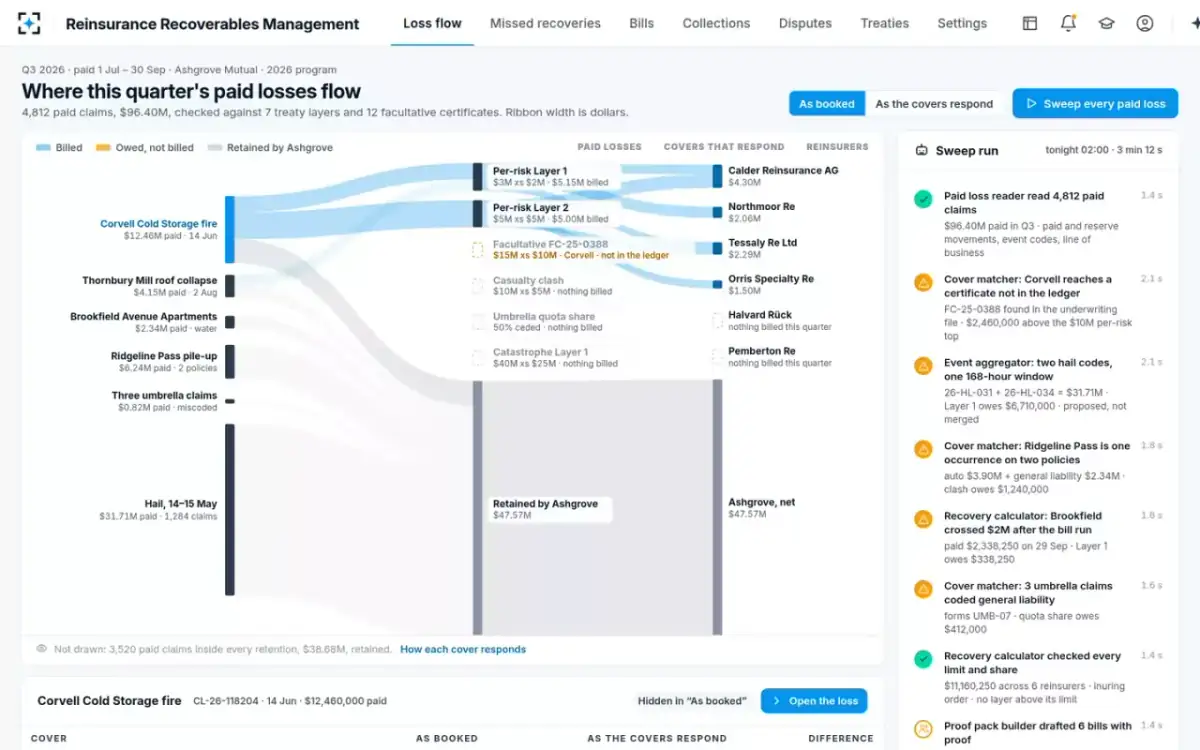Screen dimensions: 1200x750
Task: Open notifications bell
Action: [x=1068, y=23]
